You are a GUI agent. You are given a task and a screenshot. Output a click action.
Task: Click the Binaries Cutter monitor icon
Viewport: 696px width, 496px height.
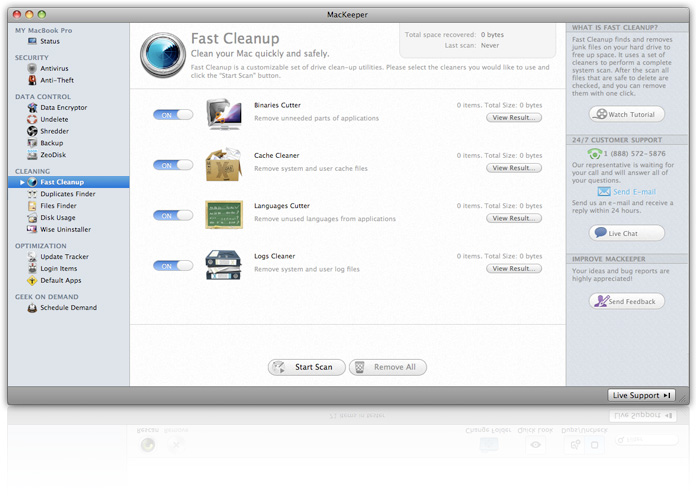point(224,114)
